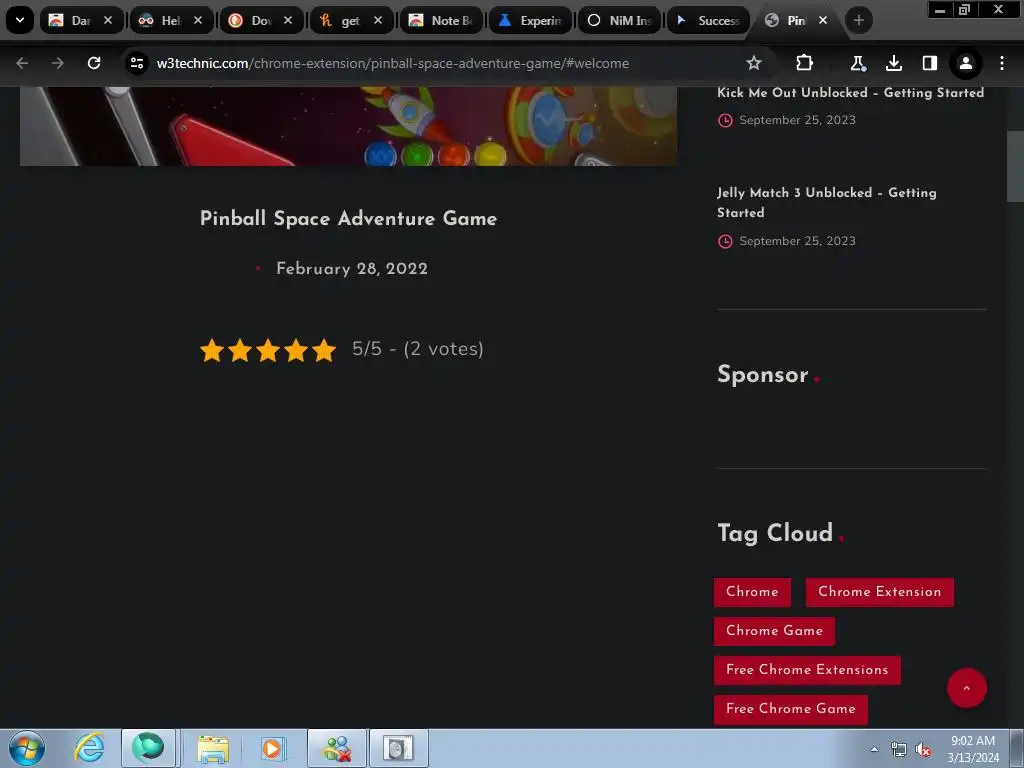Screen dimensions: 1024x768
Task: Rate two stars on the rating widget
Action: [x=240, y=350]
